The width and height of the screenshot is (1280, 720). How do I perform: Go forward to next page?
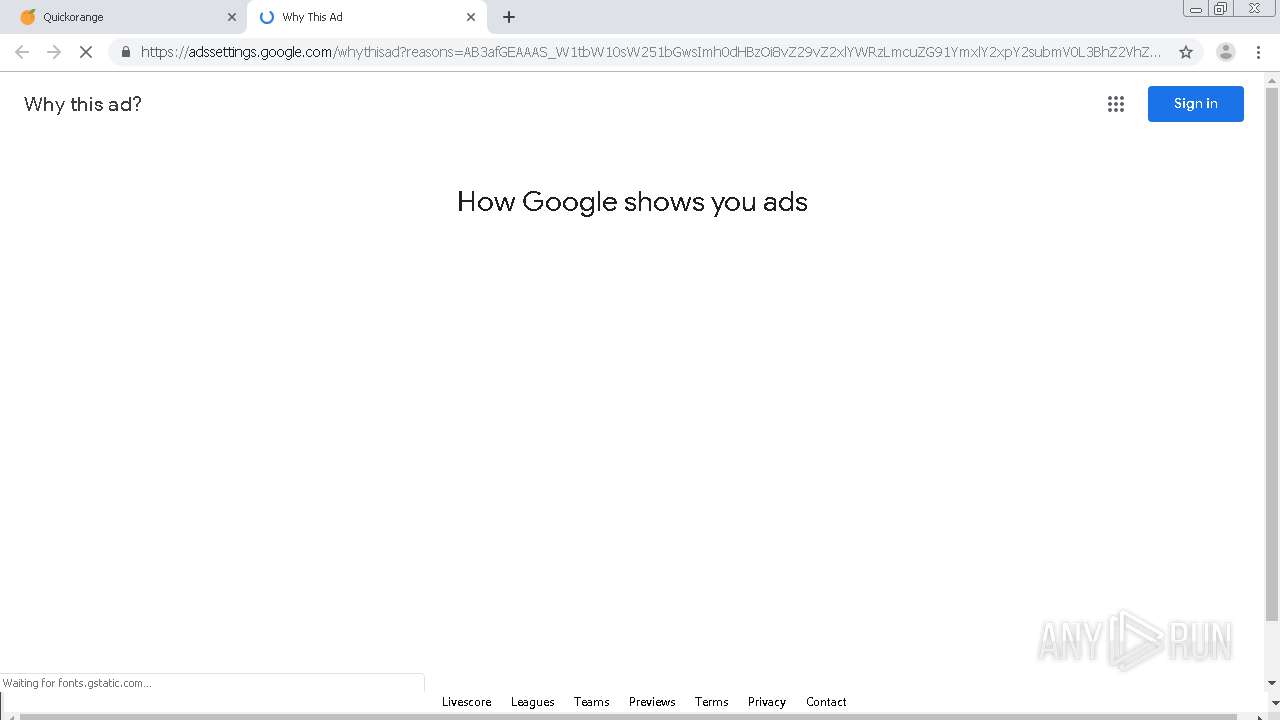54,52
